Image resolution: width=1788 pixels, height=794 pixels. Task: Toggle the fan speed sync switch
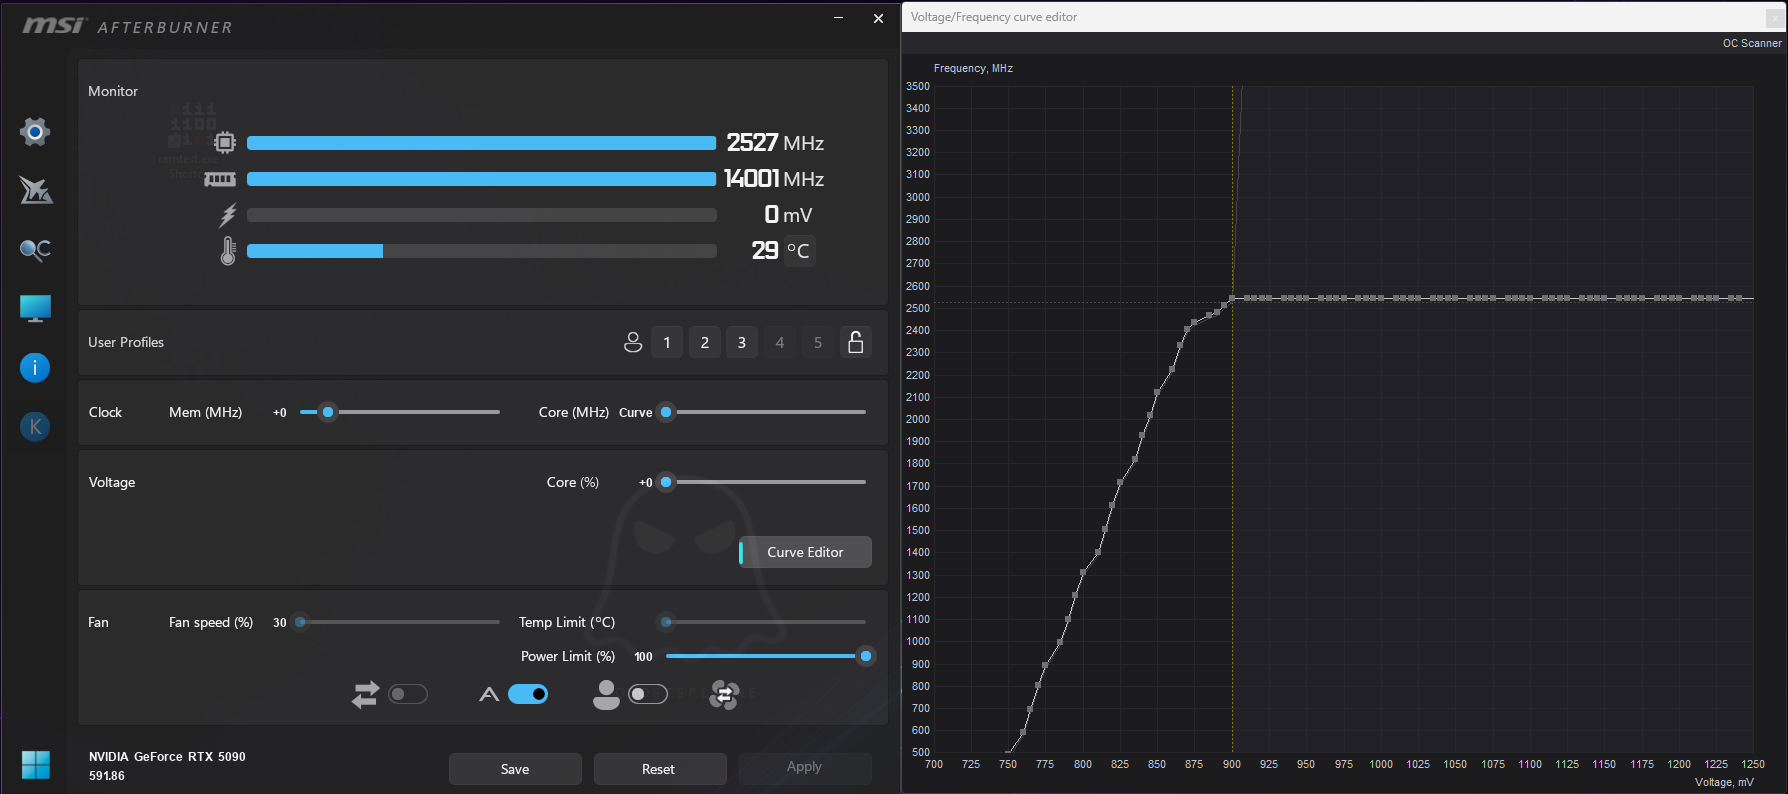pos(408,694)
